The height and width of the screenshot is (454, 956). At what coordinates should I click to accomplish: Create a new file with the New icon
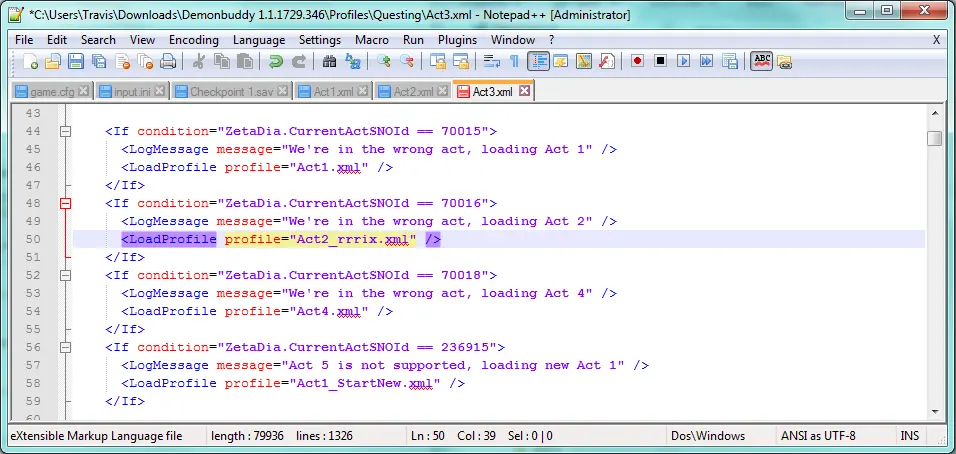click(x=30, y=61)
